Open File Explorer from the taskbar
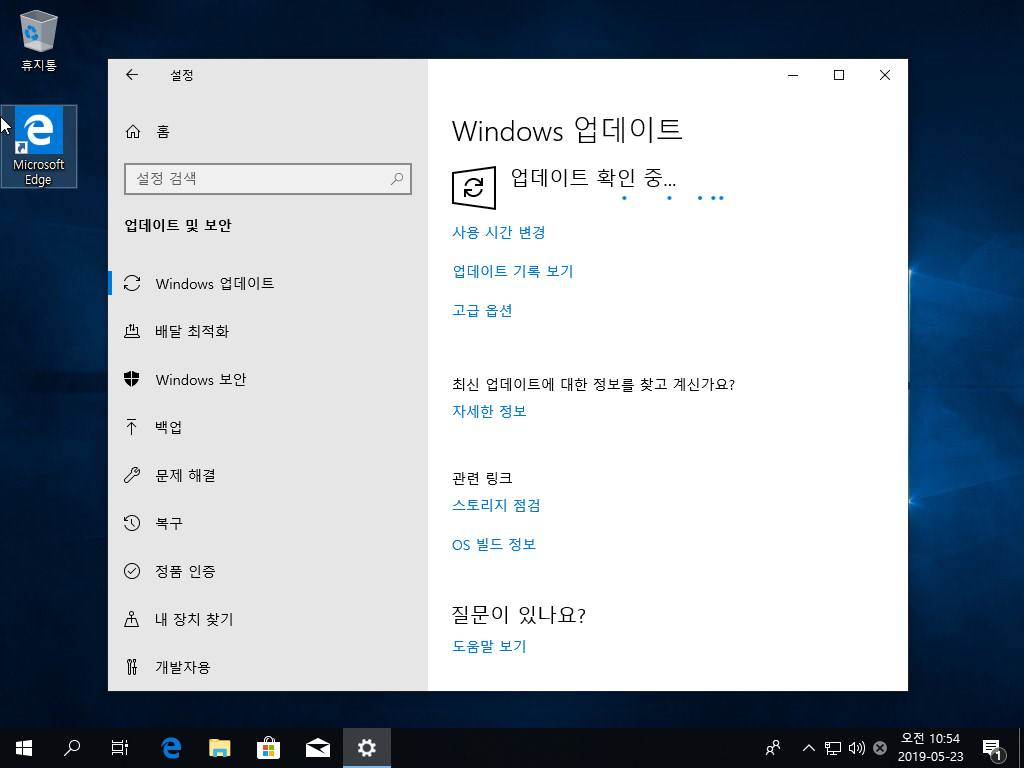This screenshot has height=768, width=1024. pyautogui.click(x=220, y=748)
